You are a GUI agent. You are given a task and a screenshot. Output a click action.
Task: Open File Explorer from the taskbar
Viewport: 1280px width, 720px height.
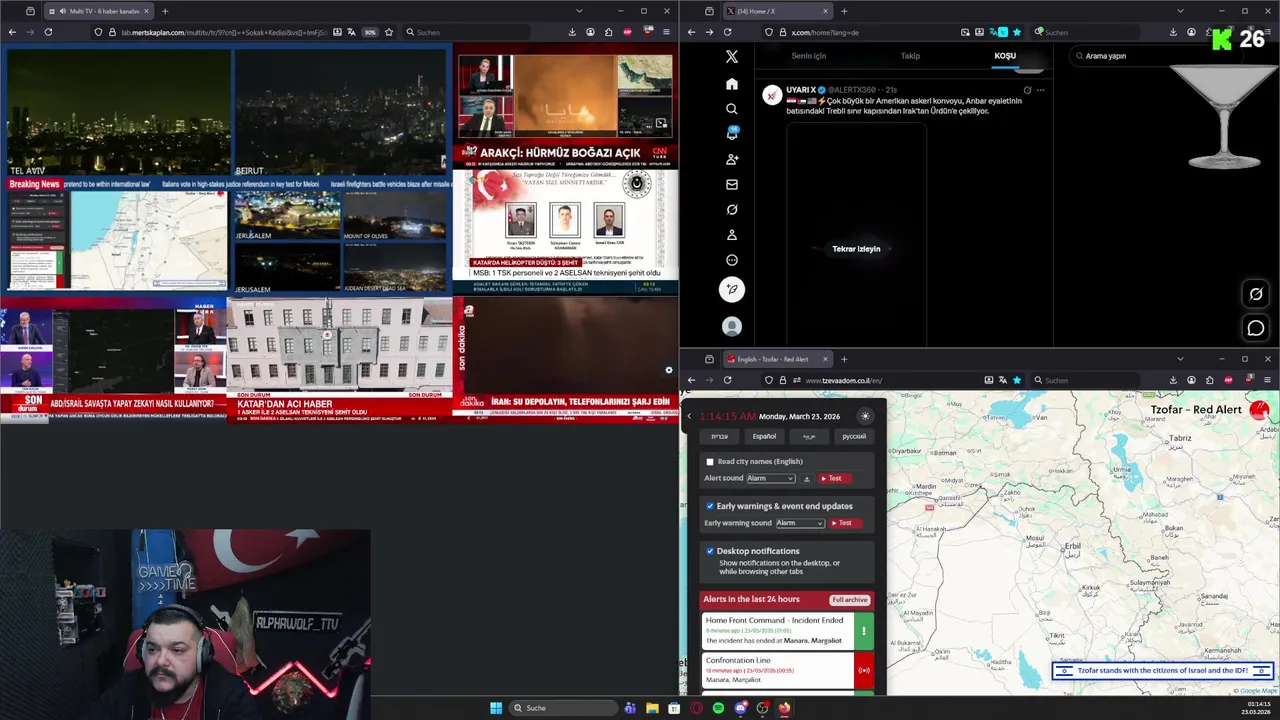click(x=652, y=708)
